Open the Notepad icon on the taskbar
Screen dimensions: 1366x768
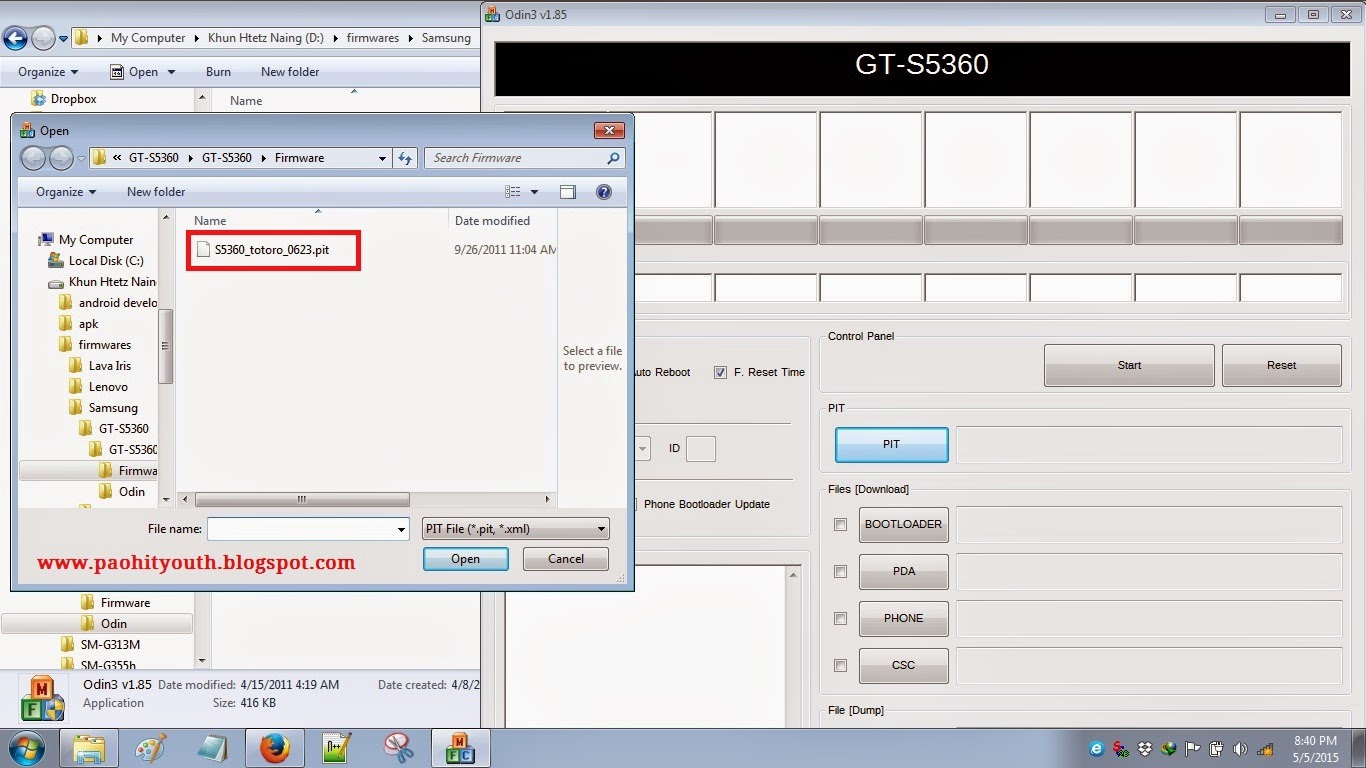point(213,748)
